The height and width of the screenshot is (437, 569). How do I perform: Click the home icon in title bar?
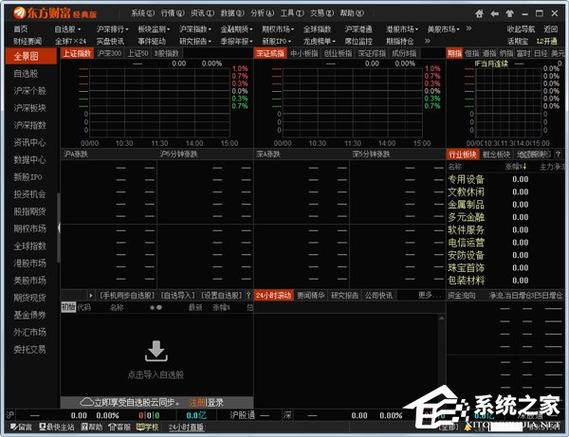pyautogui.click(x=479, y=14)
